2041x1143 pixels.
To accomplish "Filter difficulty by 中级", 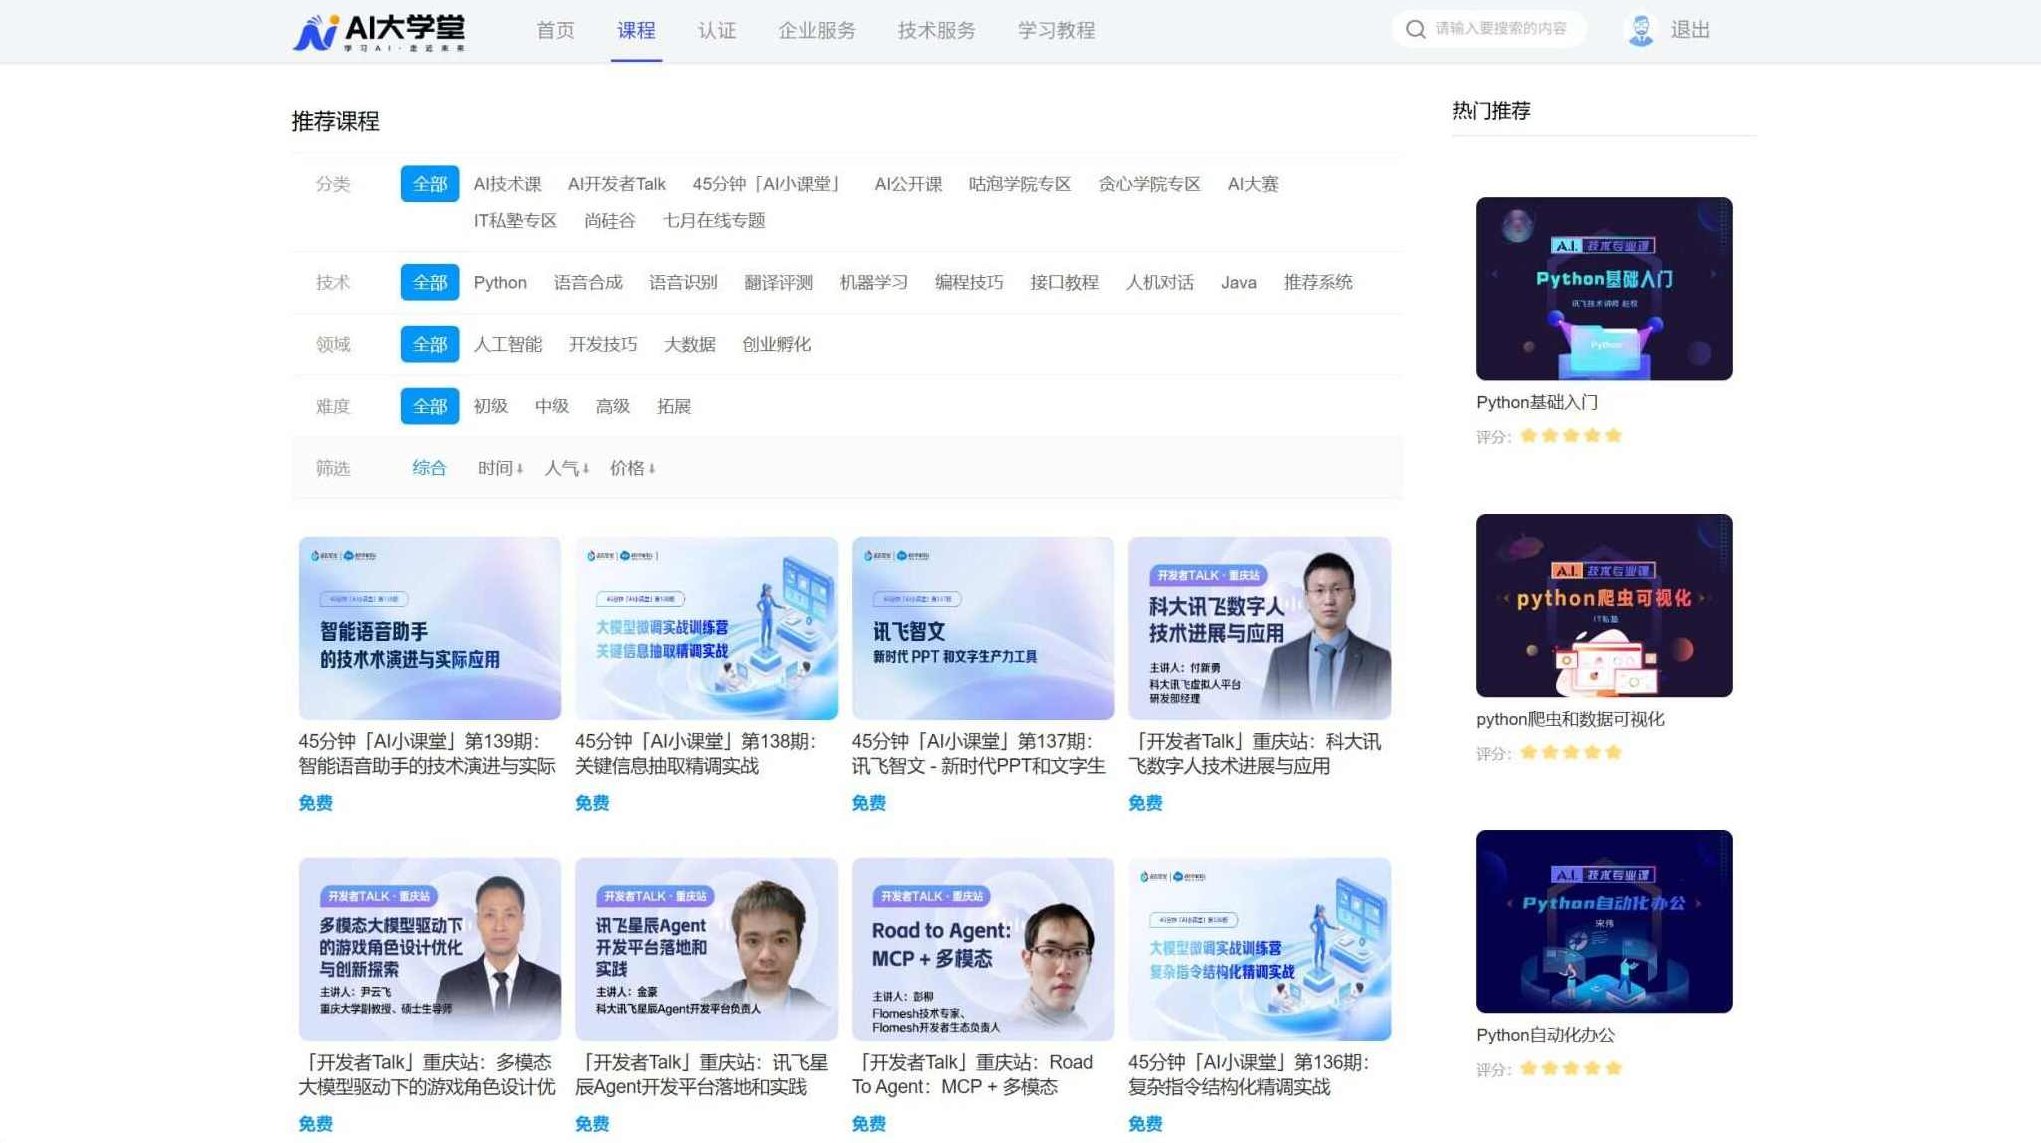I will pyautogui.click(x=551, y=406).
